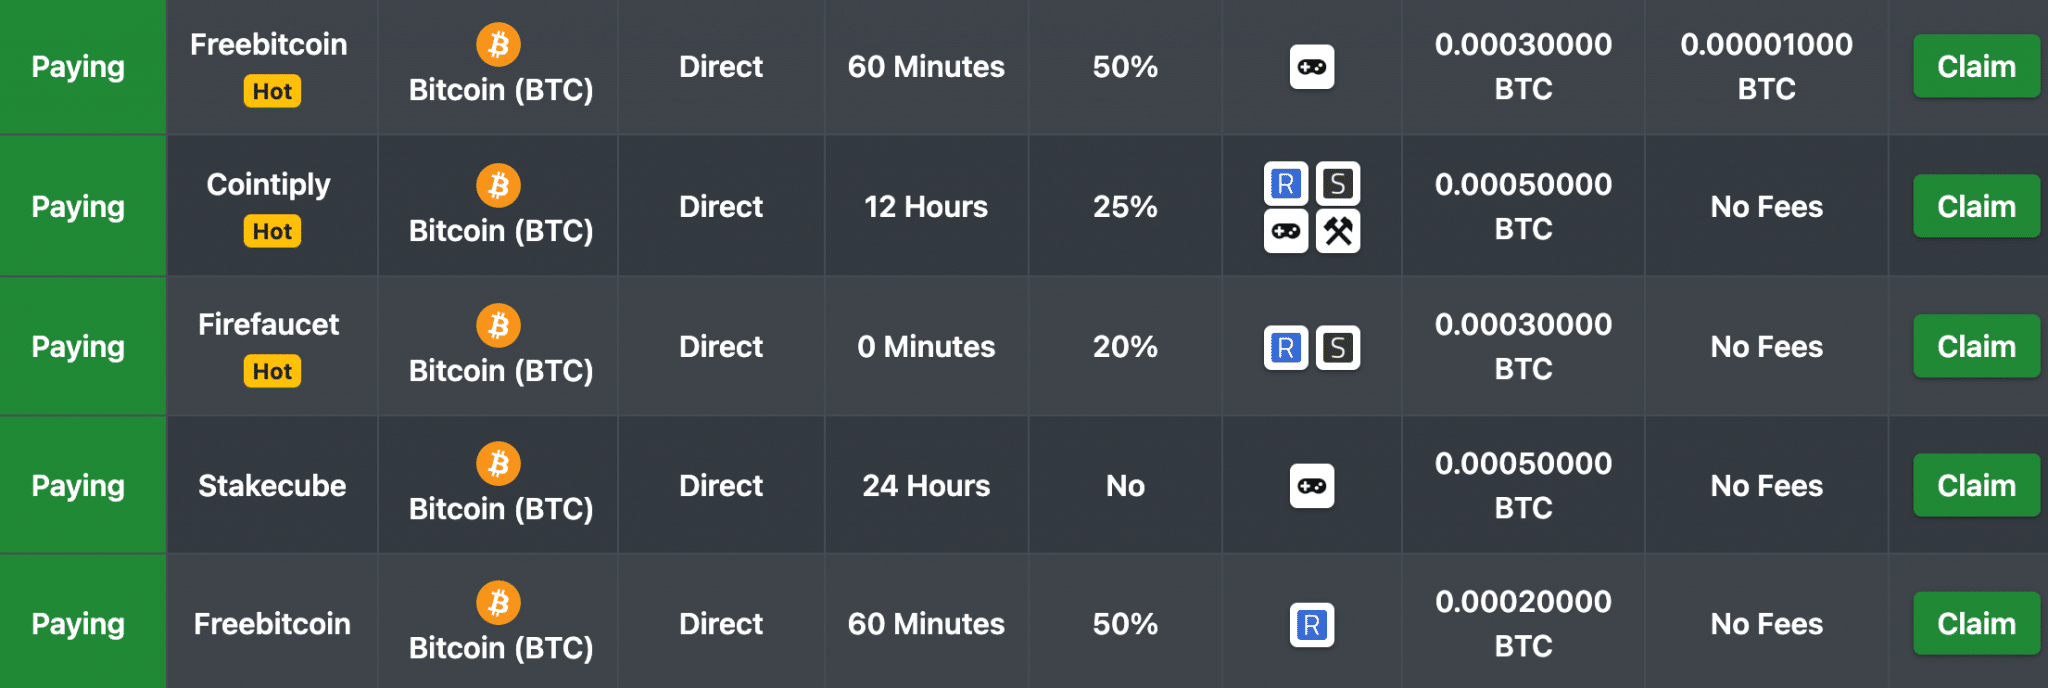The width and height of the screenshot is (2048, 688).
Task: Click the gamepad icon in Stakecube row
Action: 1311,486
